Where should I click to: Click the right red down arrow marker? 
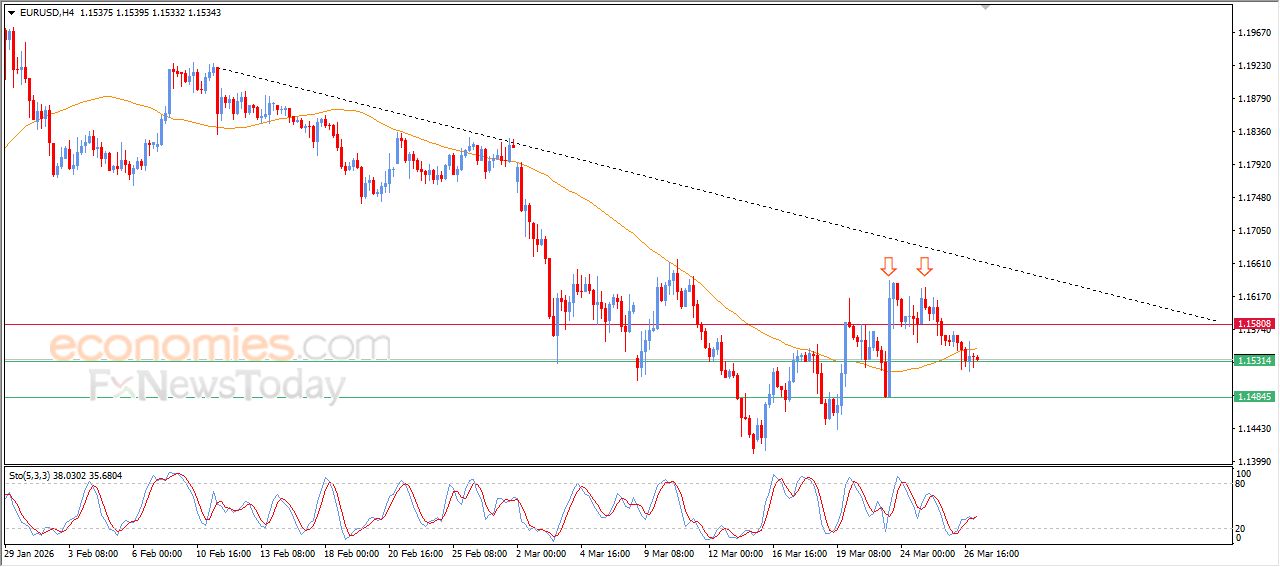(x=925, y=266)
